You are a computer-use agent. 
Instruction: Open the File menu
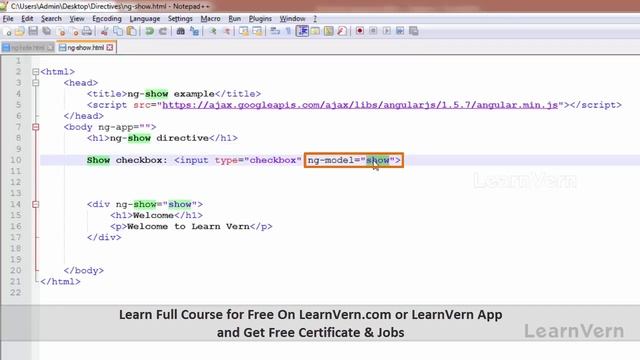[x=8, y=19]
